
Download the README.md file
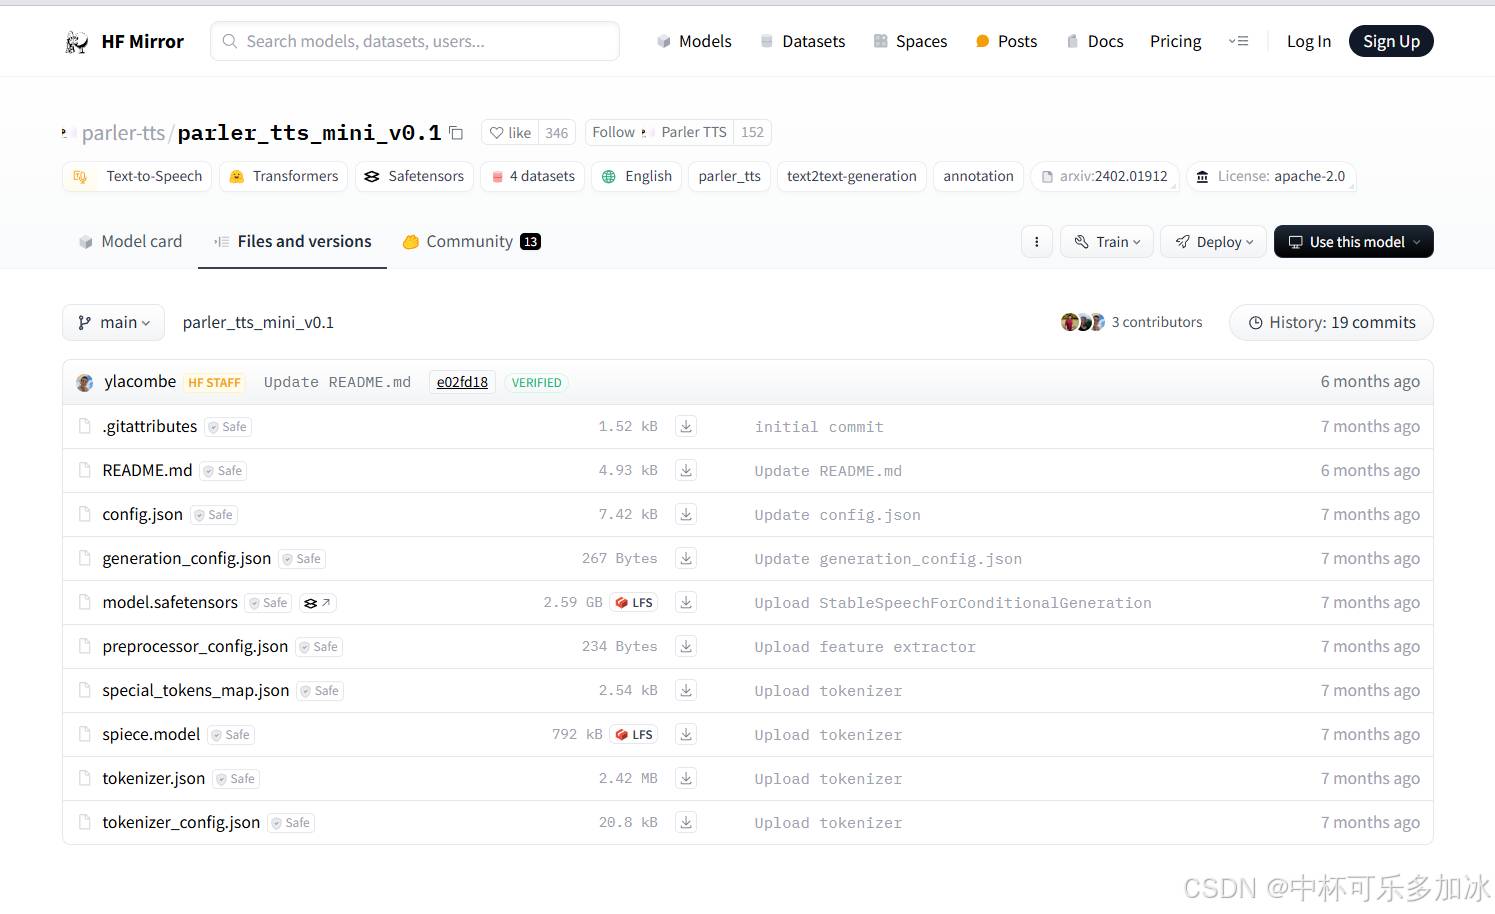(x=686, y=470)
